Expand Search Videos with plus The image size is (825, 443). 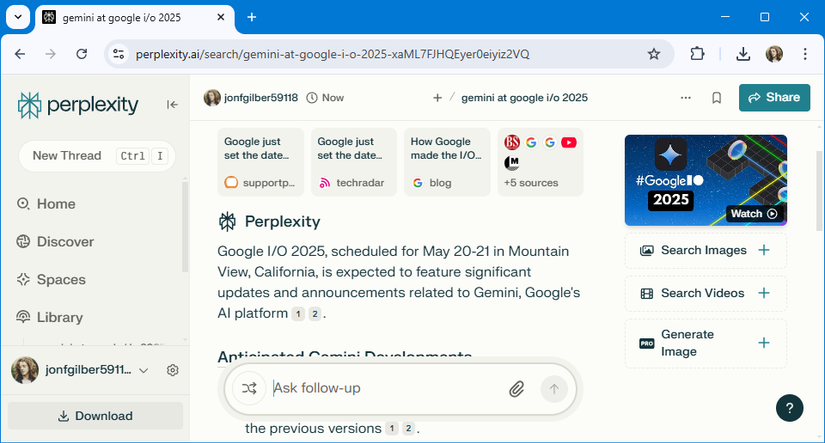pos(764,293)
